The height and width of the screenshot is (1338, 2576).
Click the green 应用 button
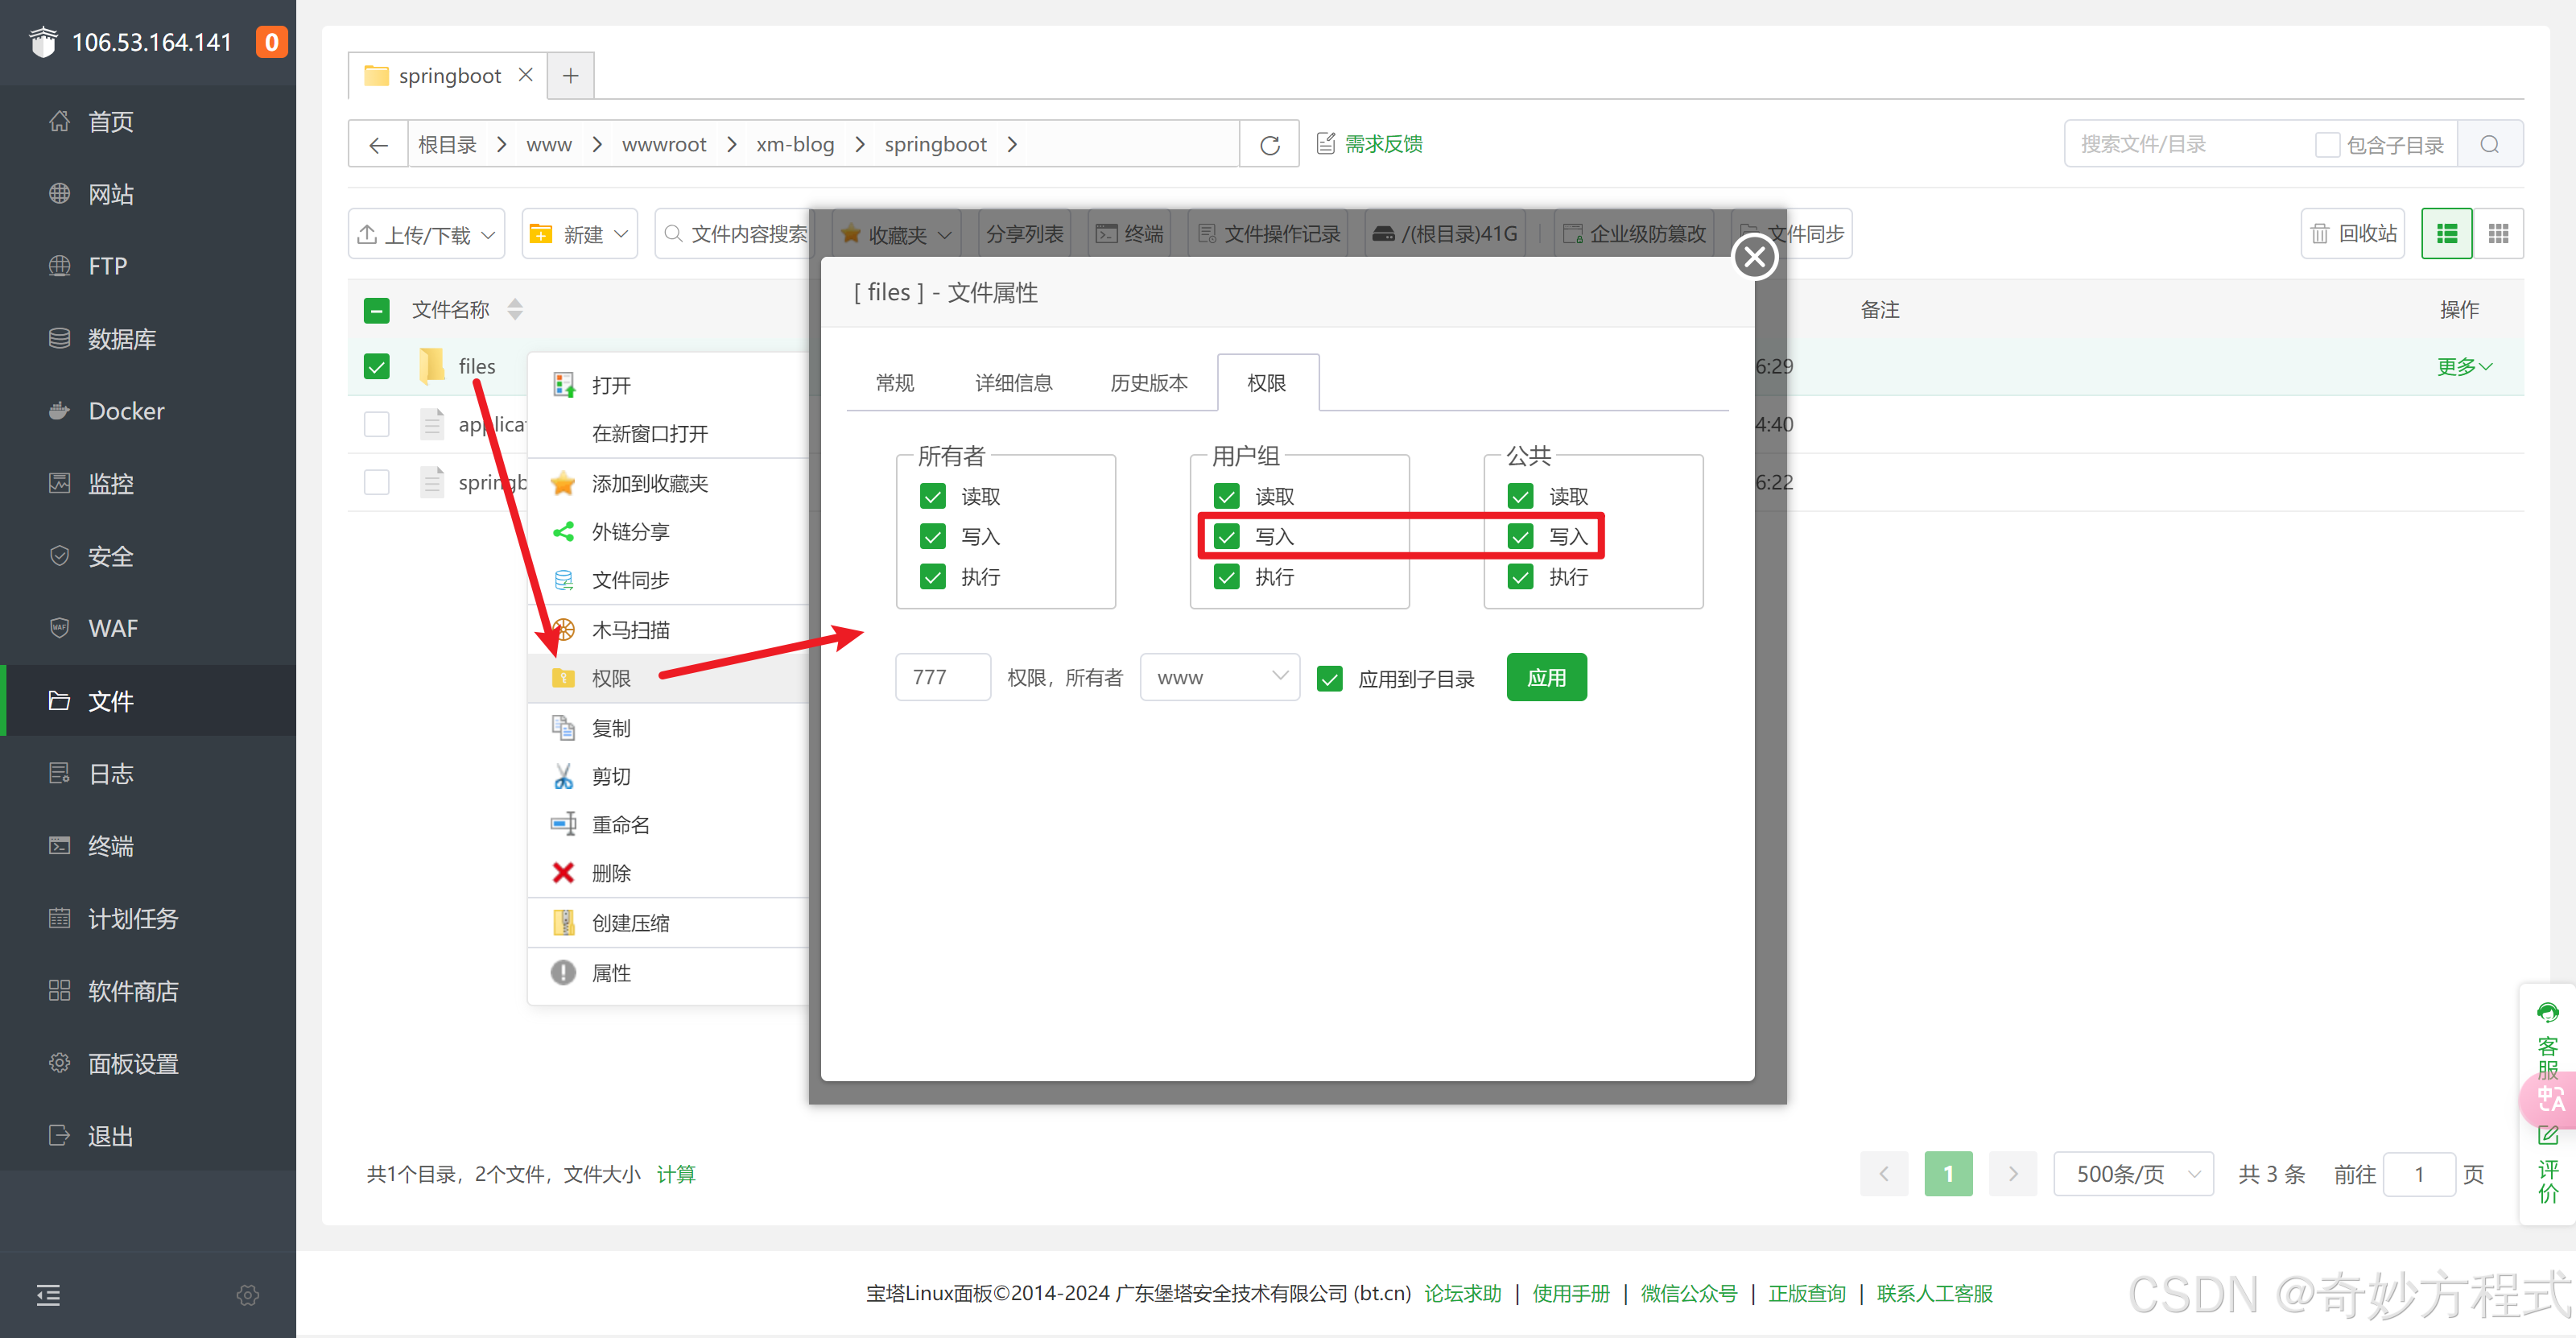point(1546,677)
